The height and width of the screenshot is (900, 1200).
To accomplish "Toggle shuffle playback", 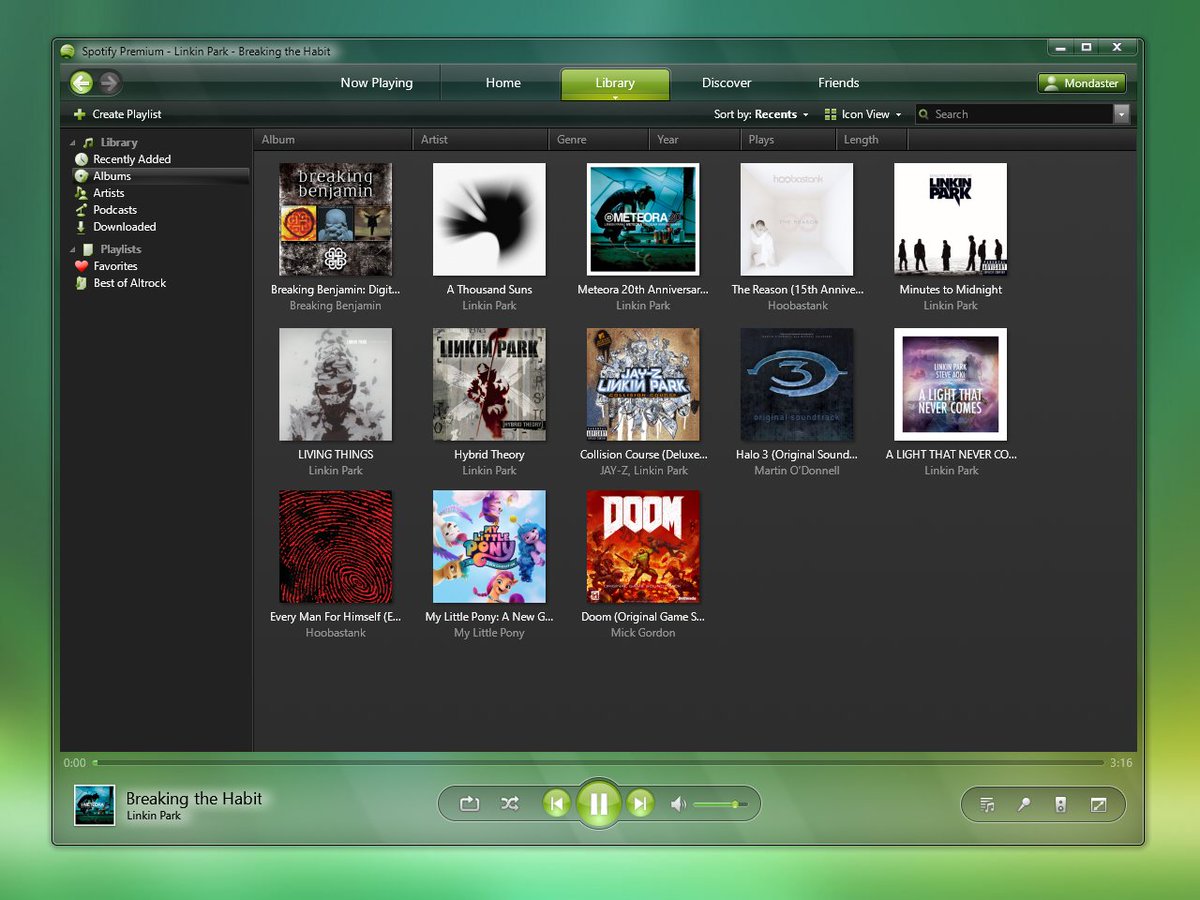I will (510, 803).
